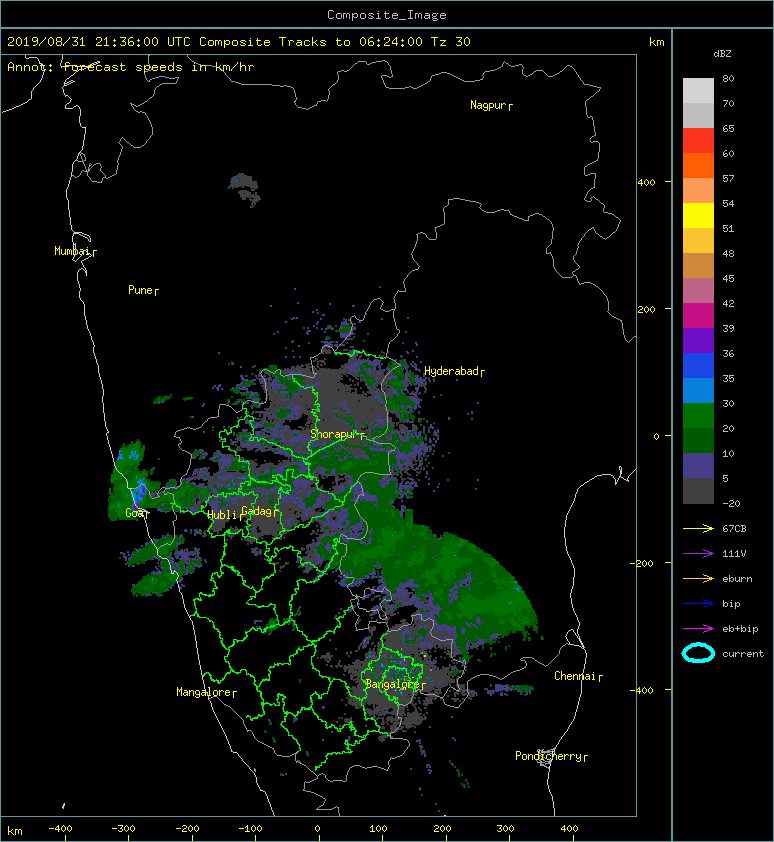Screen dimensions: 774x842
Task: Click the Composite_Image title text
Action: click(387, 15)
